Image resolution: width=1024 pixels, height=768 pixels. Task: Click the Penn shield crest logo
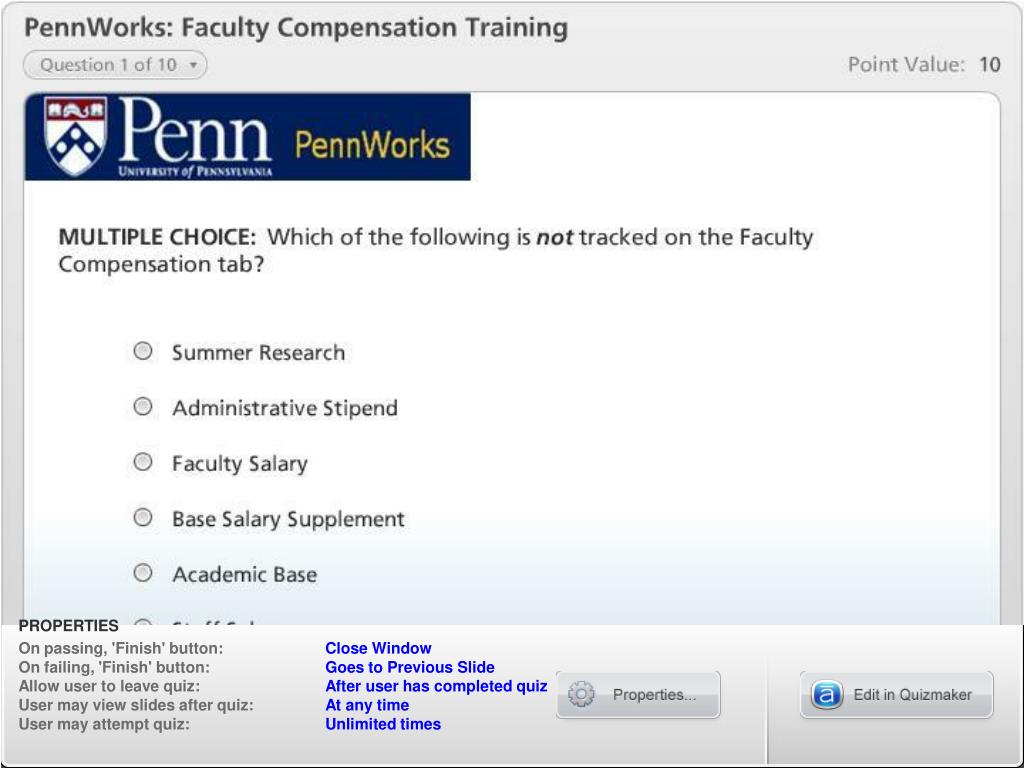pos(75,136)
